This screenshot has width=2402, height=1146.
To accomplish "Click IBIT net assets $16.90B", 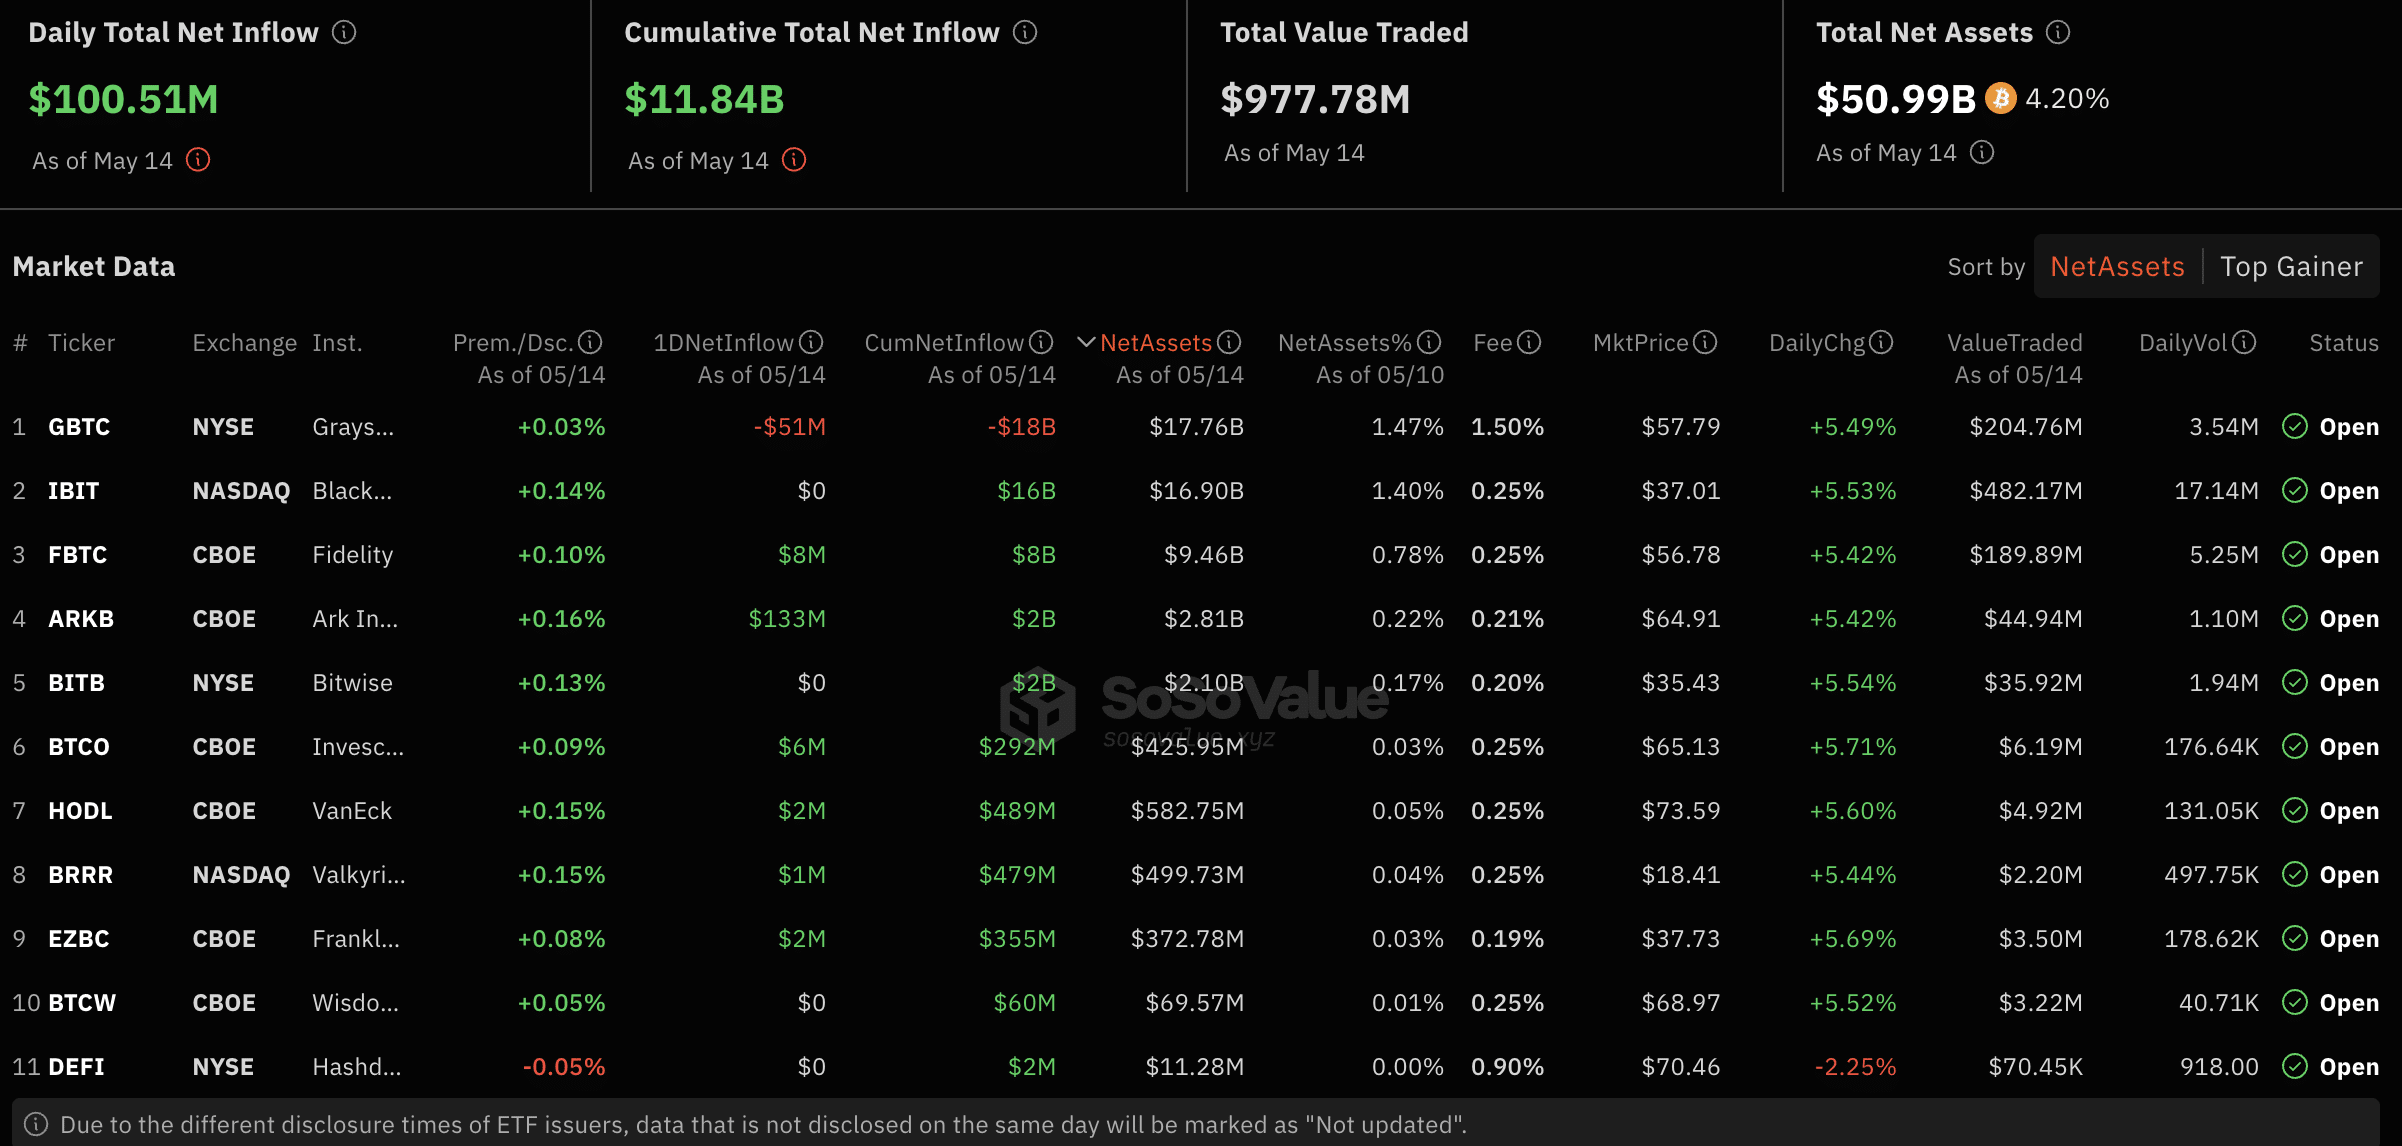I will click(1196, 491).
